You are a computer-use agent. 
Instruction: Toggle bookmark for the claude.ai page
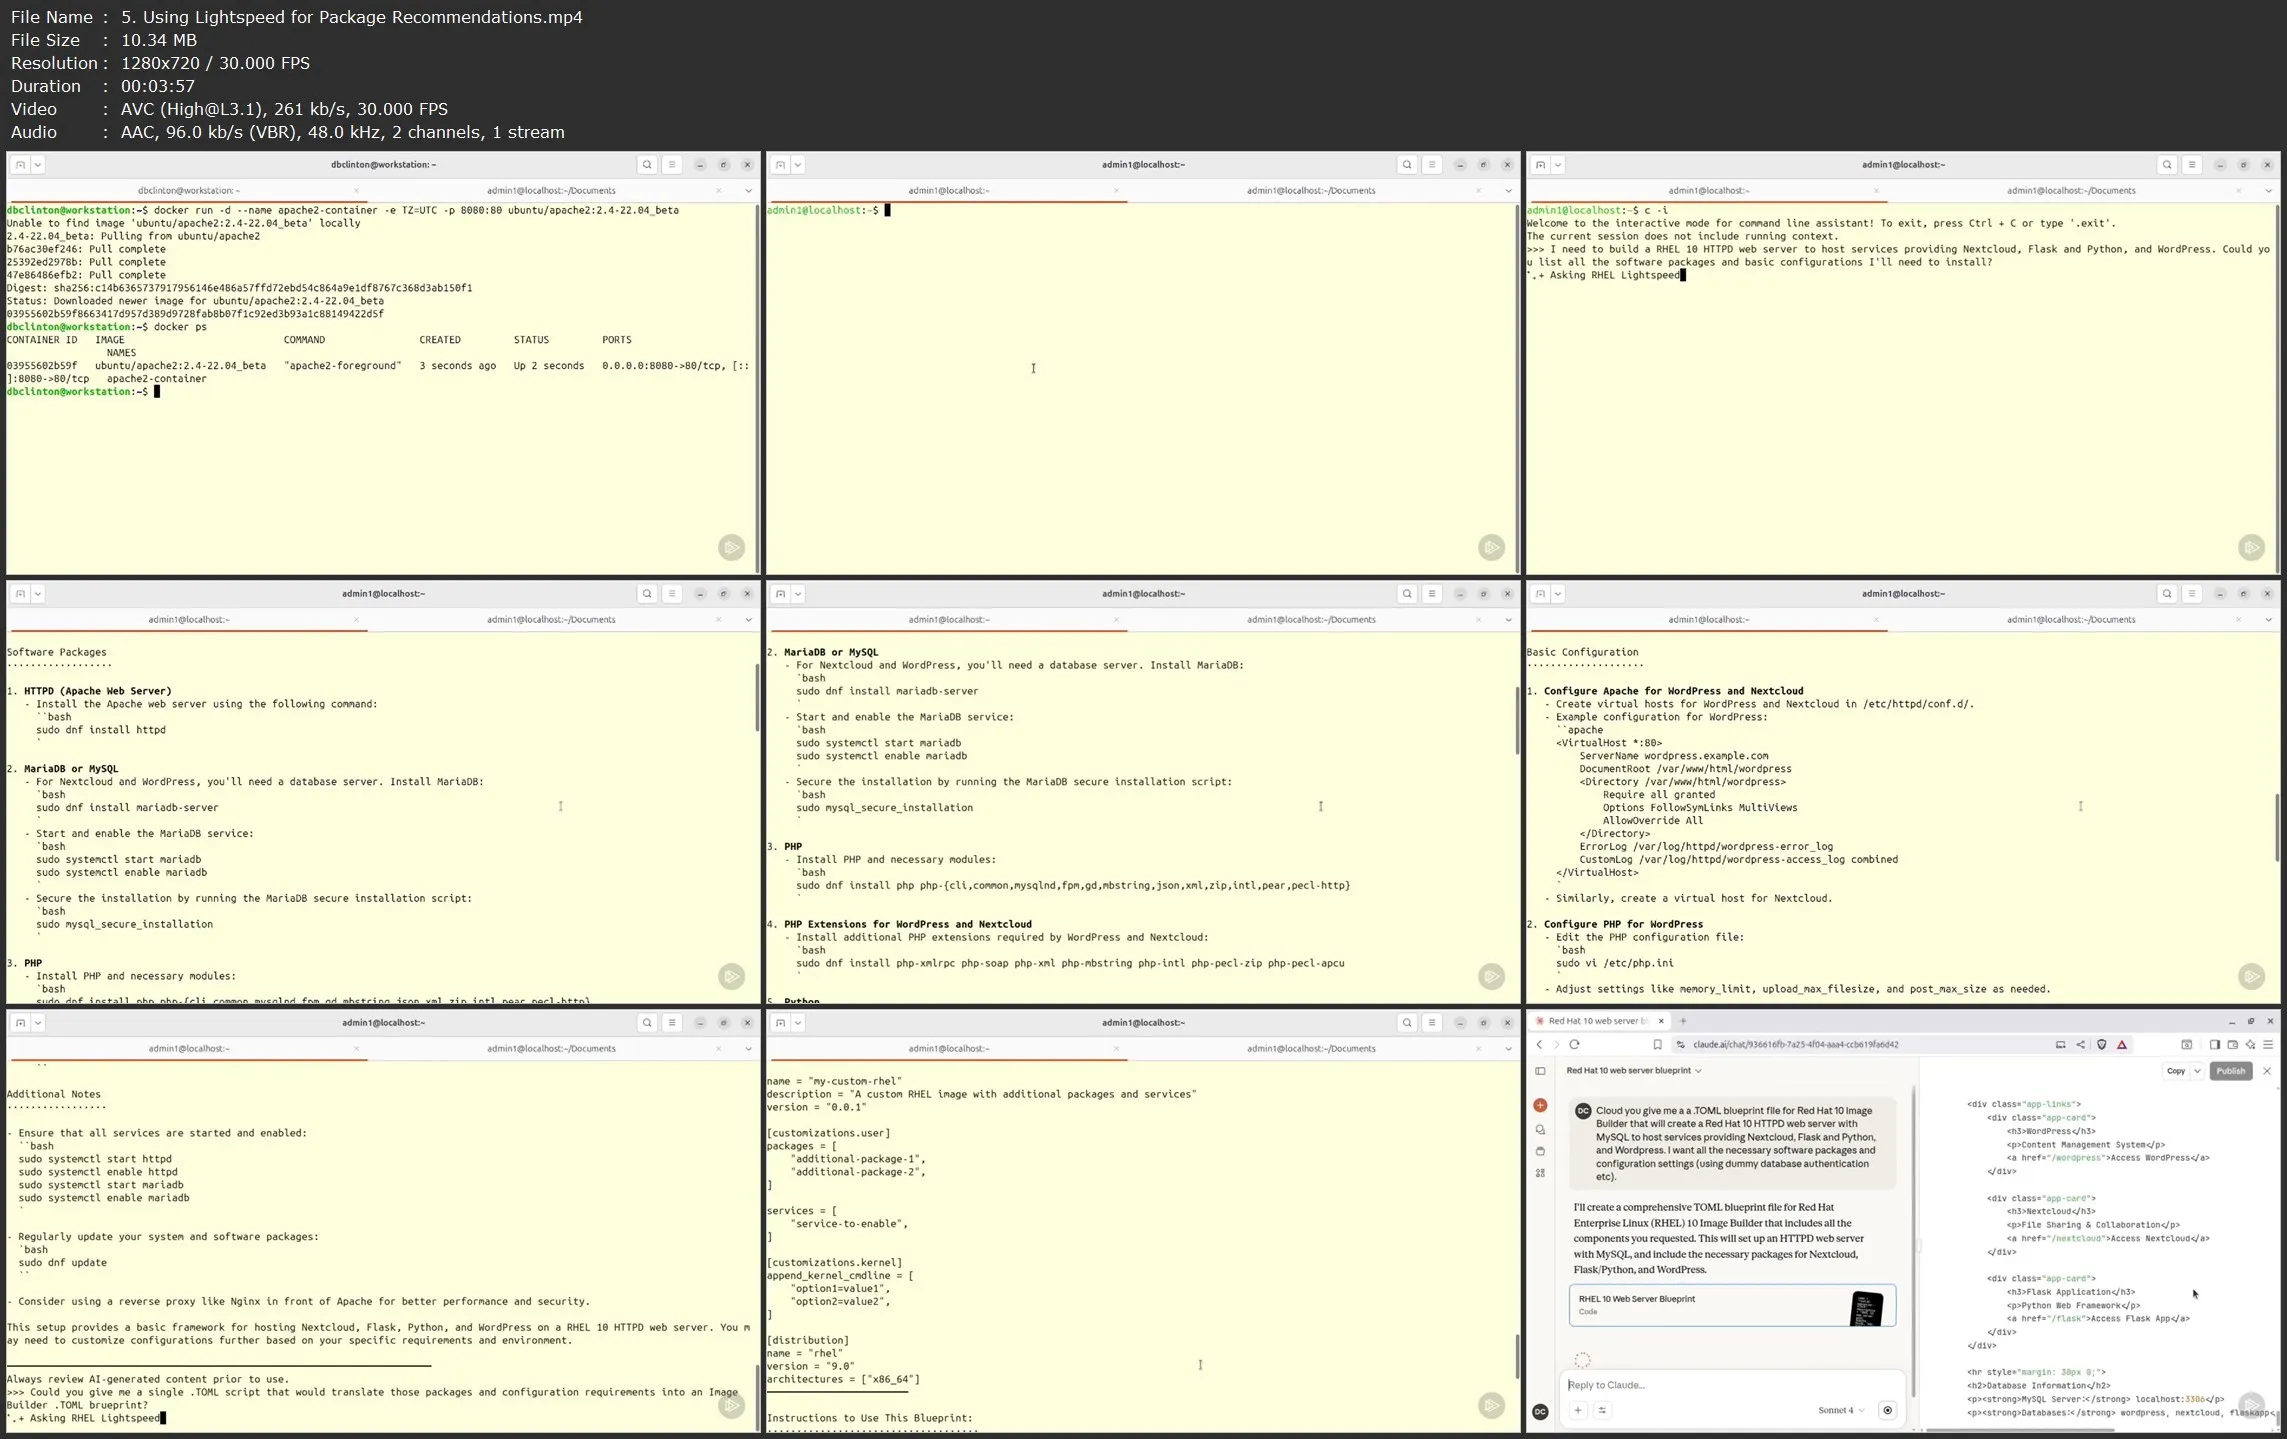(x=1657, y=1044)
